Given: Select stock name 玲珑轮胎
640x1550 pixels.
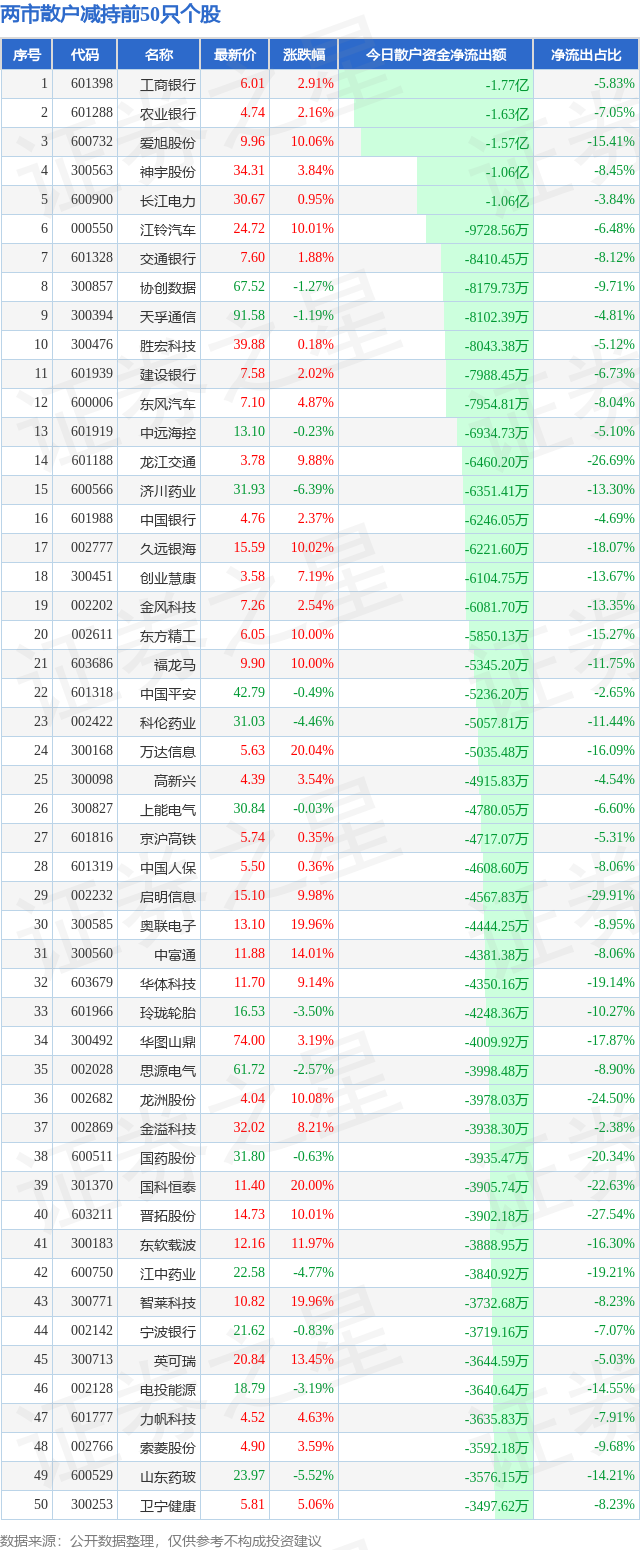Looking at the screenshot, I should pos(168,1013).
